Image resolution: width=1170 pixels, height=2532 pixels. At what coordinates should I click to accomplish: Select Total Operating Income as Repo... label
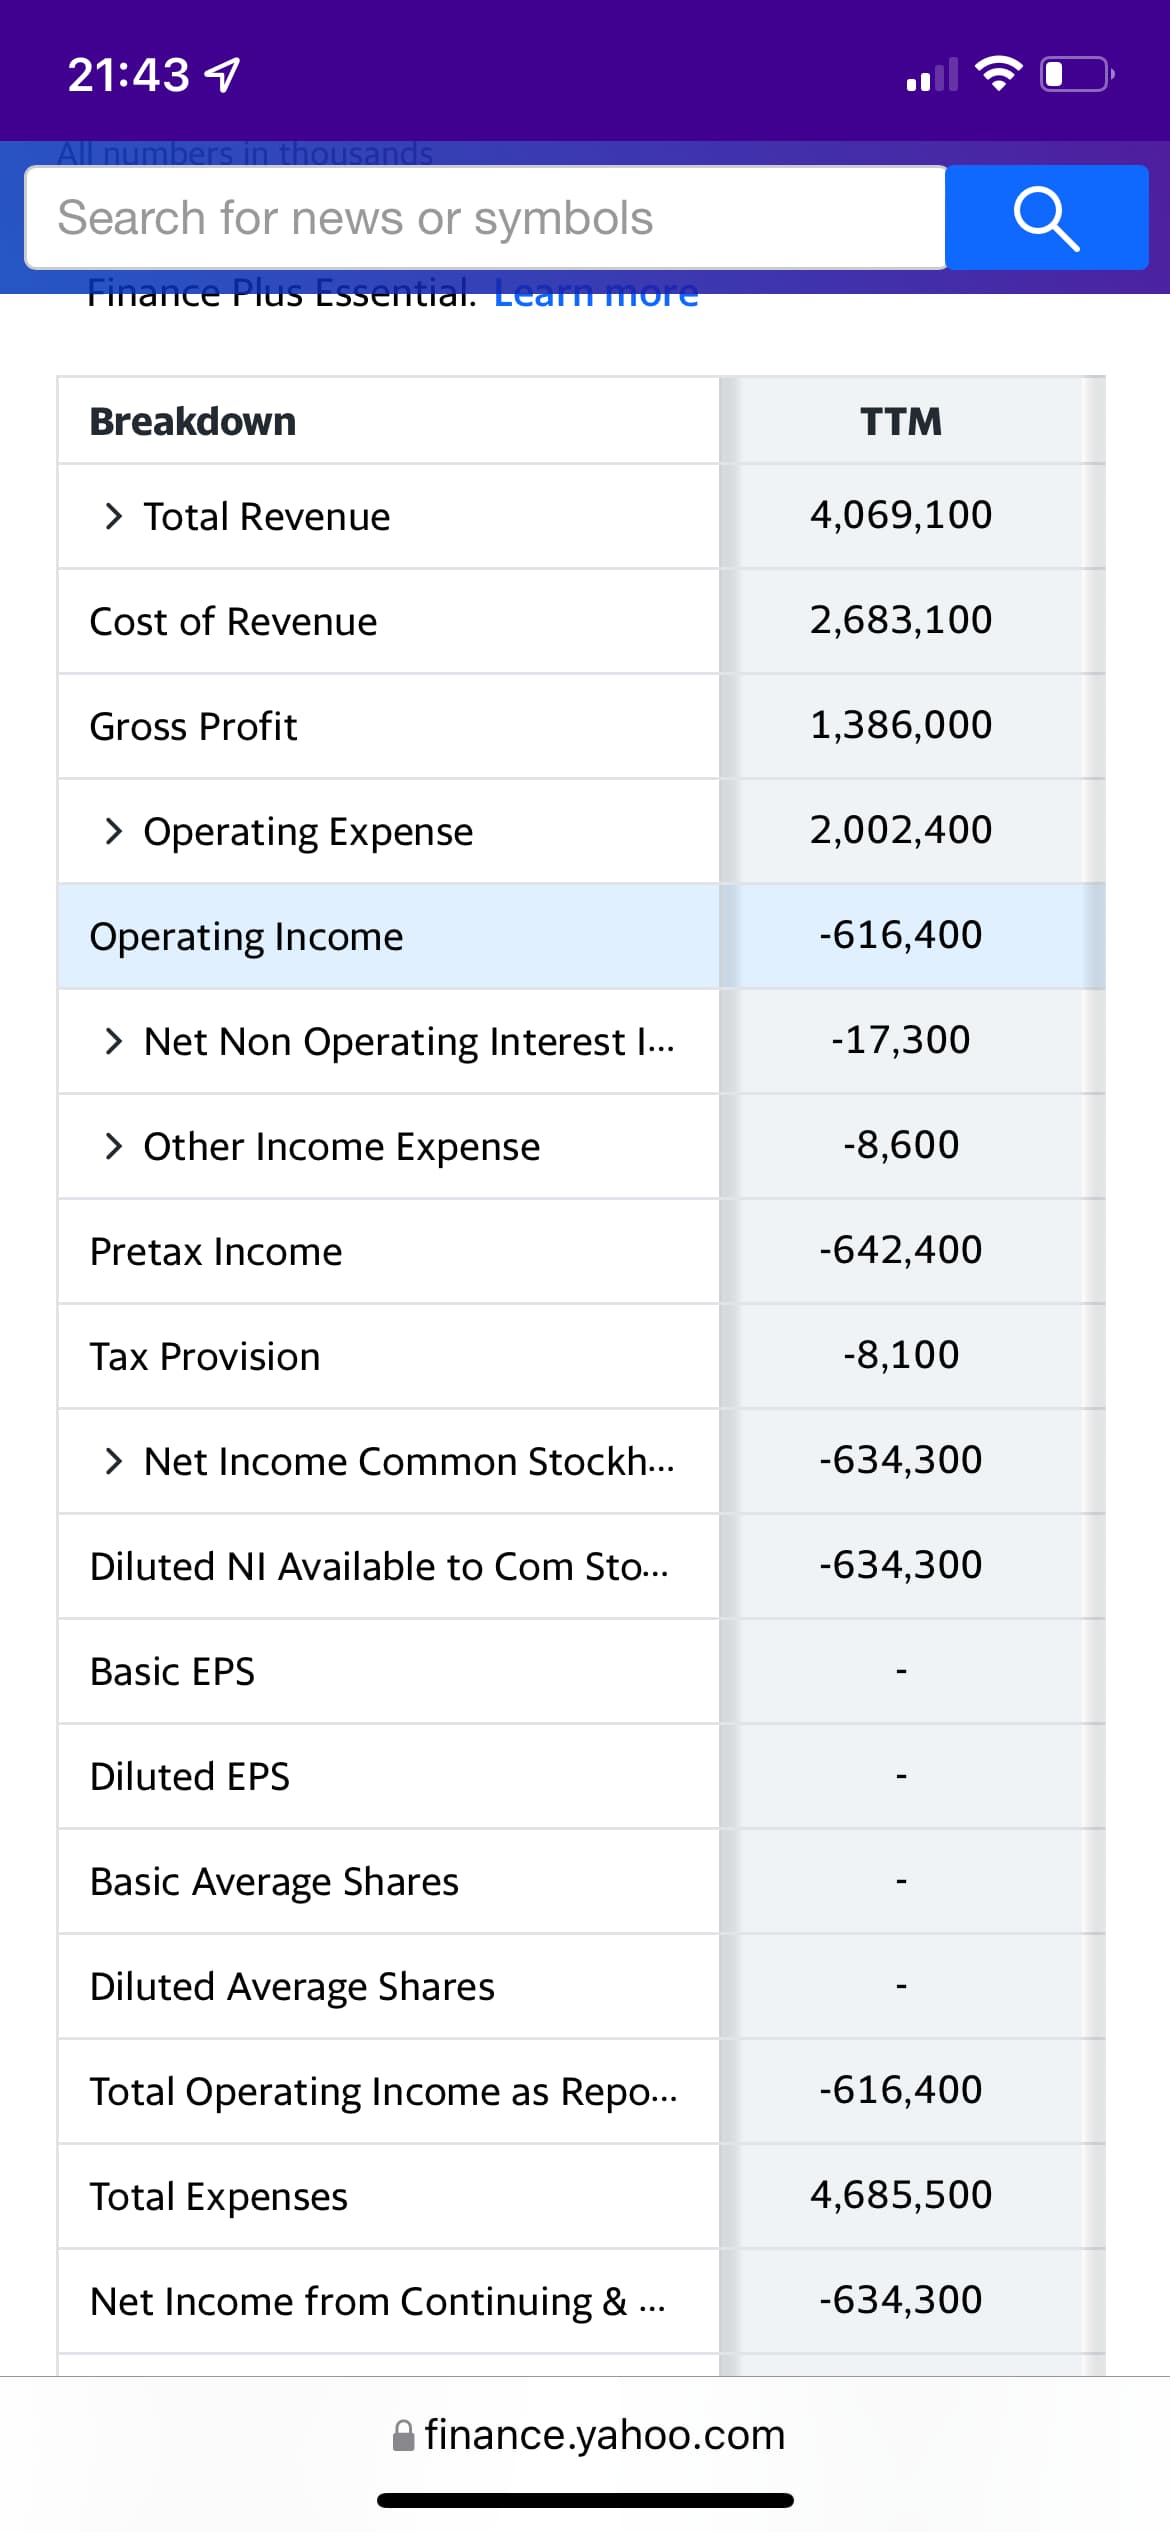pyautogui.click(x=384, y=2092)
